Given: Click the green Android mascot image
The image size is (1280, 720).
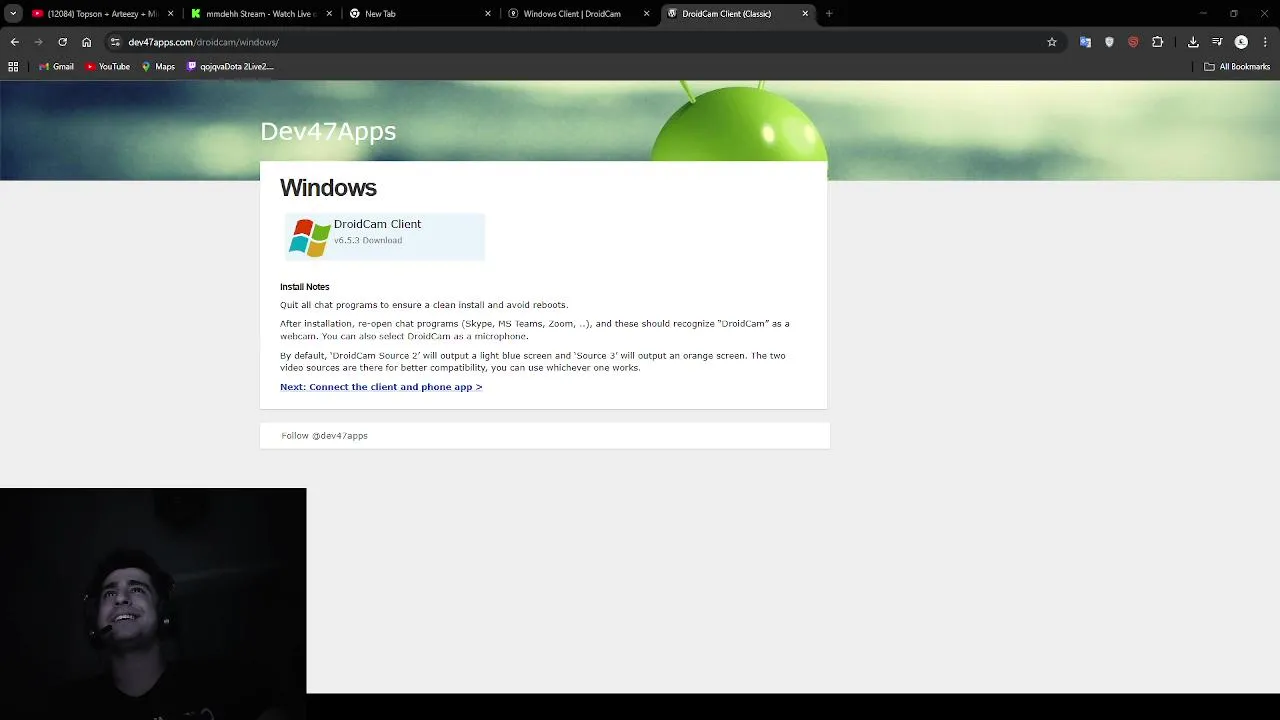Looking at the screenshot, I should coord(740,122).
